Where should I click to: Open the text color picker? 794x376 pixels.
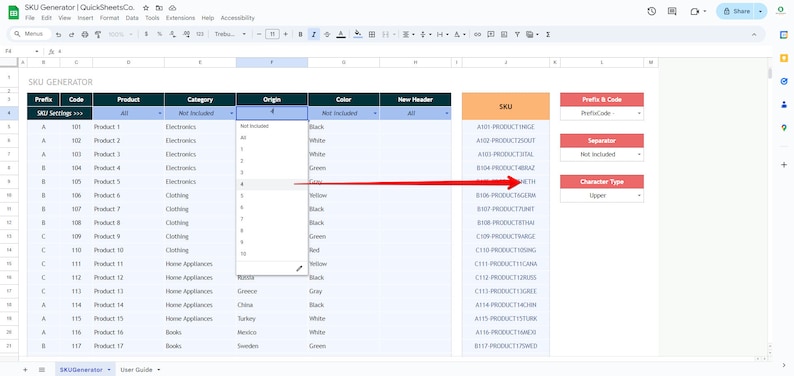coord(341,34)
